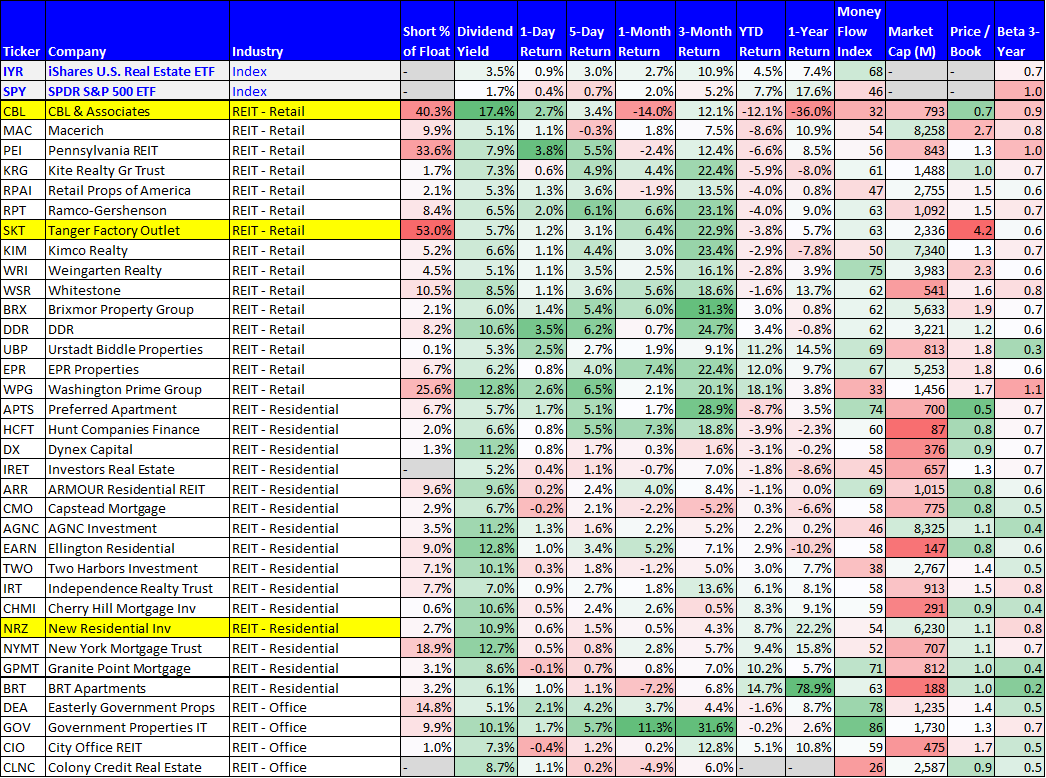This screenshot has width=1046, height=778.
Task: Click the Ramco-Gershenson company cell
Action: (x=137, y=211)
